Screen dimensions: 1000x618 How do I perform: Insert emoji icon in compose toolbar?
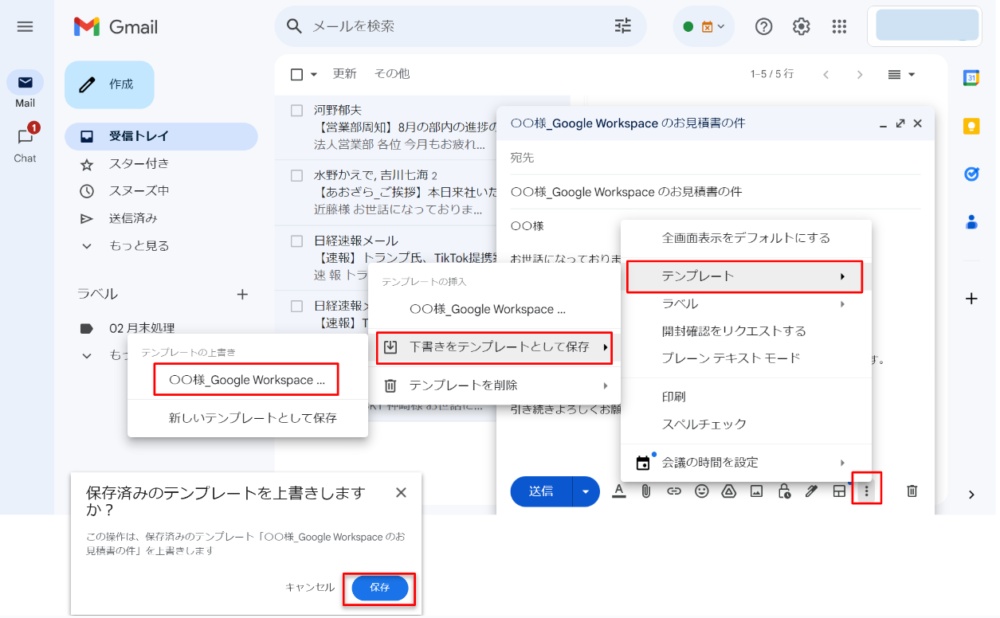pyautogui.click(x=702, y=491)
